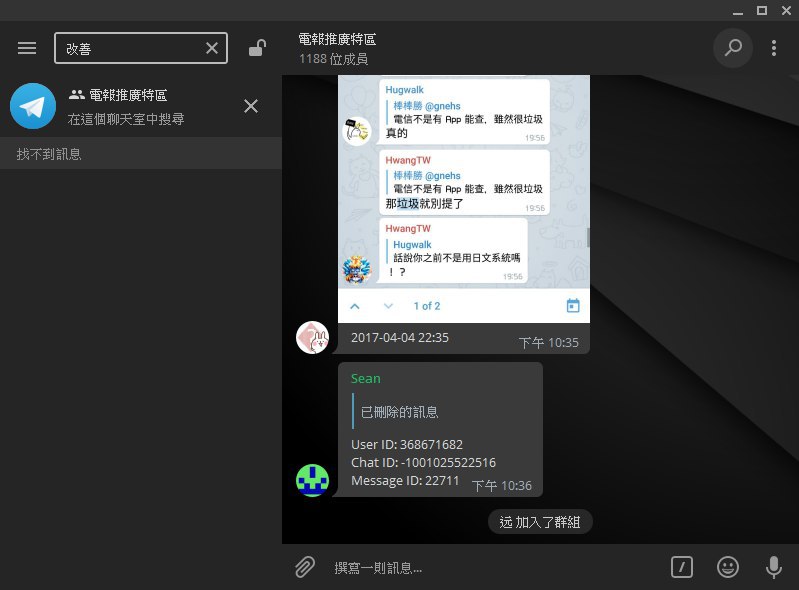Click Sean's sender name in message
Screen dimensions: 799x590
click(x=366, y=379)
